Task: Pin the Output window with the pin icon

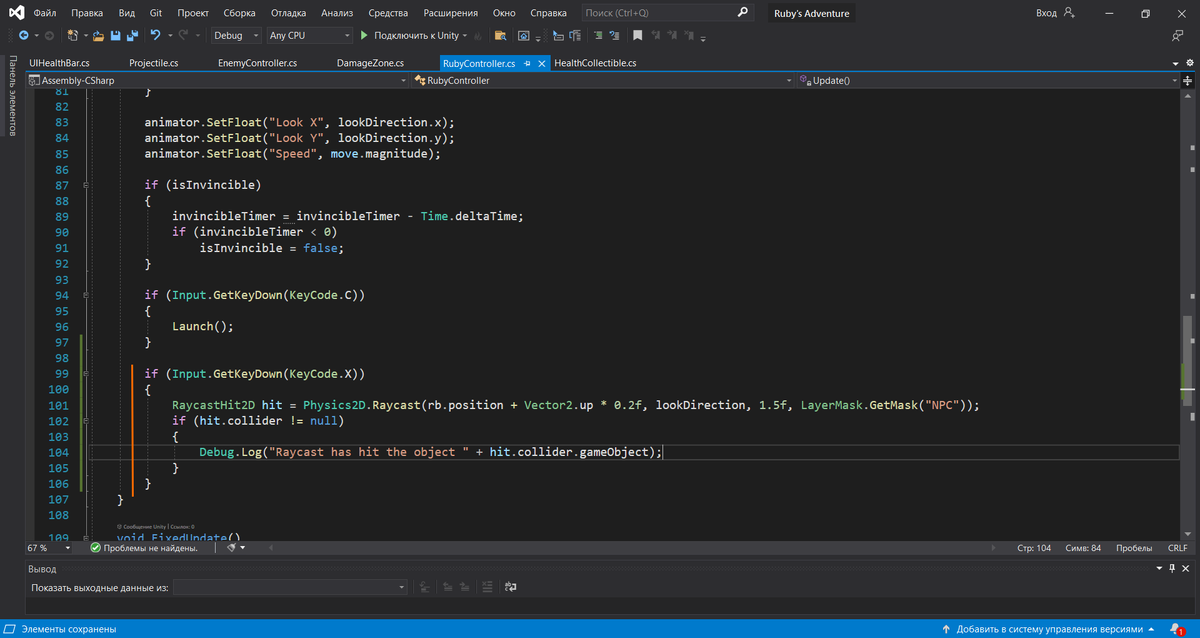Action: tap(1171, 568)
